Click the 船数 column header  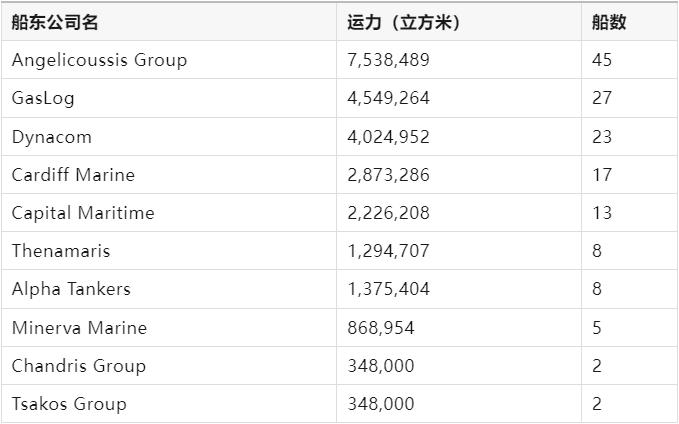click(x=609, y=22)
